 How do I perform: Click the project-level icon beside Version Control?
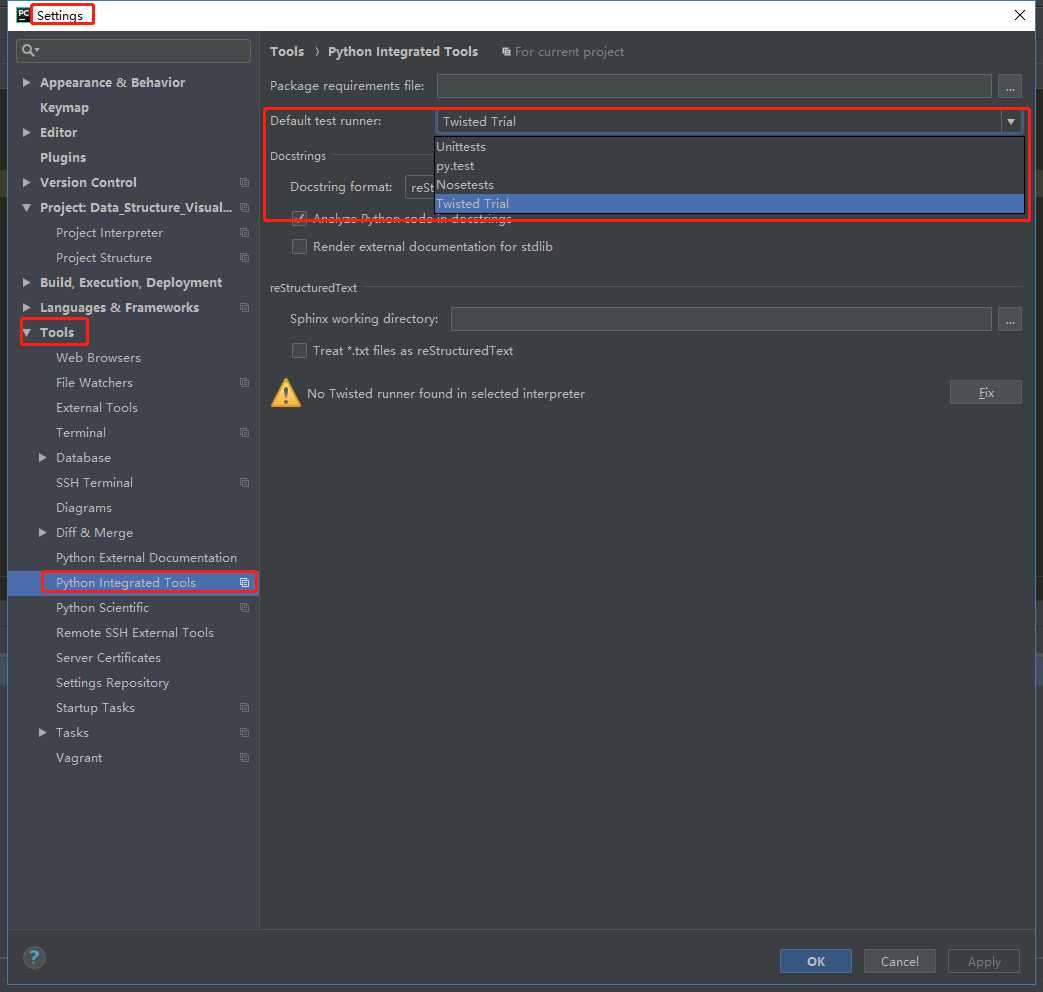click(x=244, y=182)
